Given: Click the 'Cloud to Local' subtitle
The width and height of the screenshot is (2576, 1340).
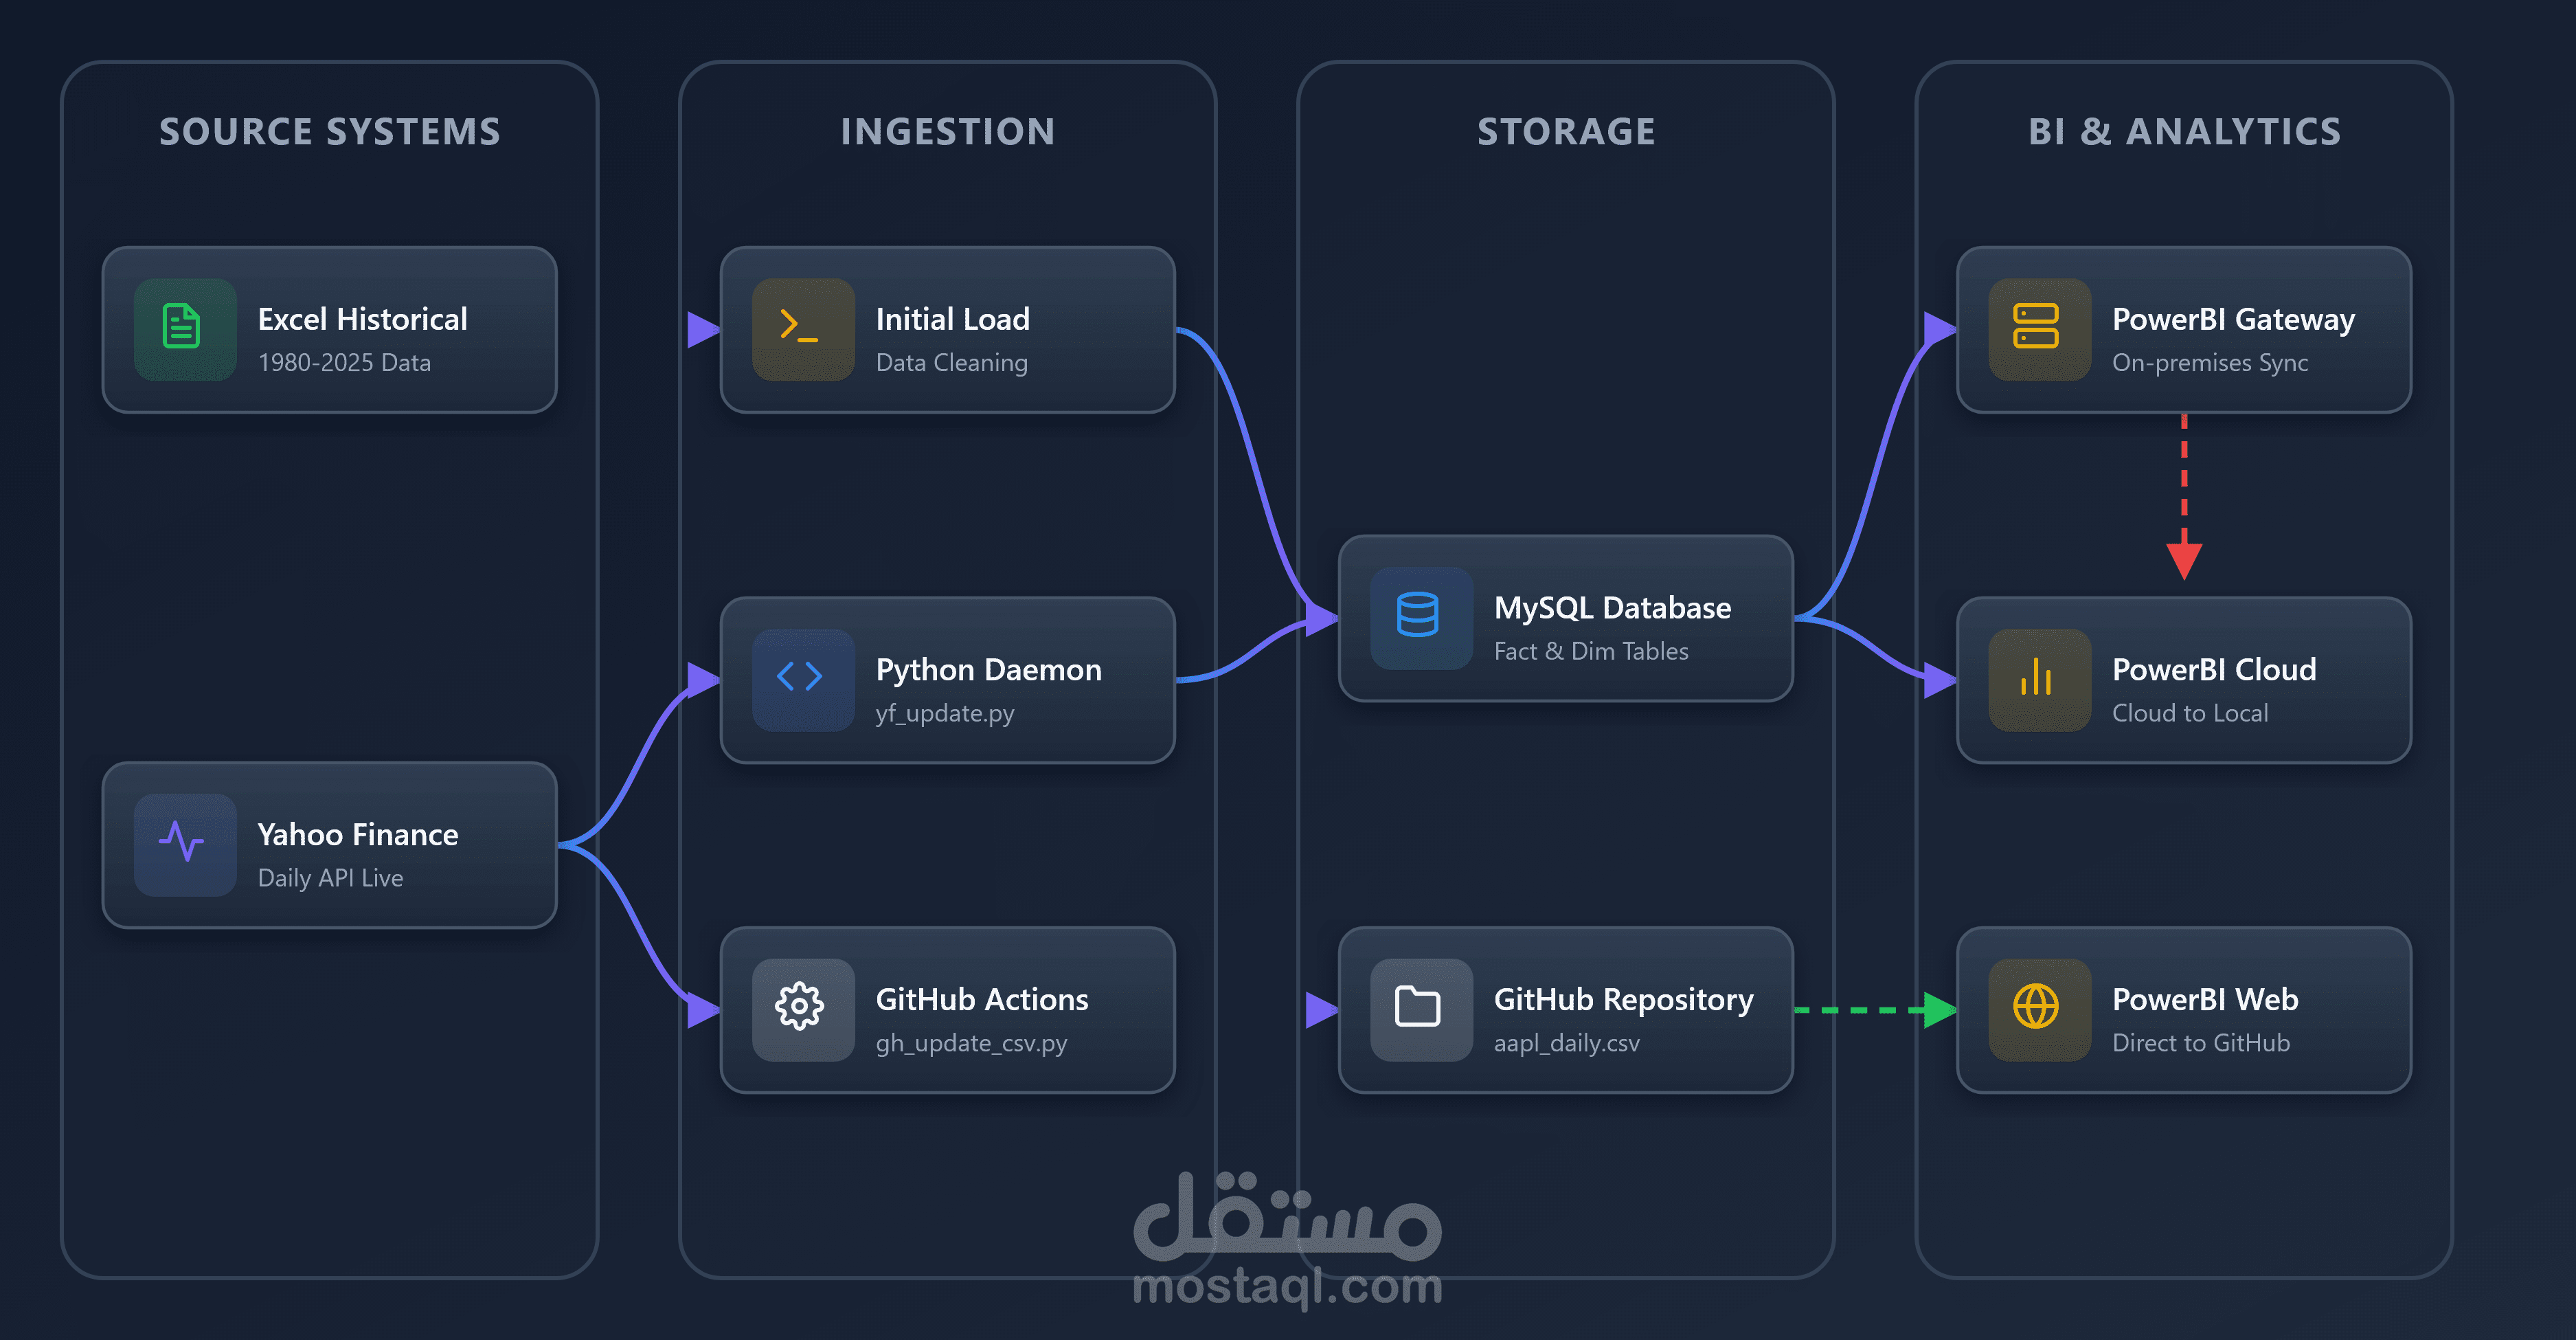Looking at the screenshot, I should [2190, 713].
